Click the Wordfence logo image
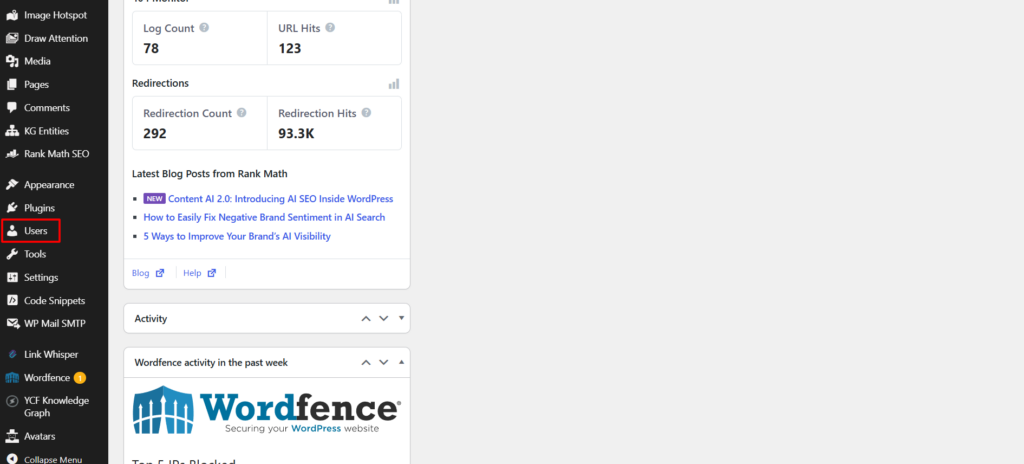This screenshot has height=464, width=1024. pyautogui.click(x=266, y=409)
